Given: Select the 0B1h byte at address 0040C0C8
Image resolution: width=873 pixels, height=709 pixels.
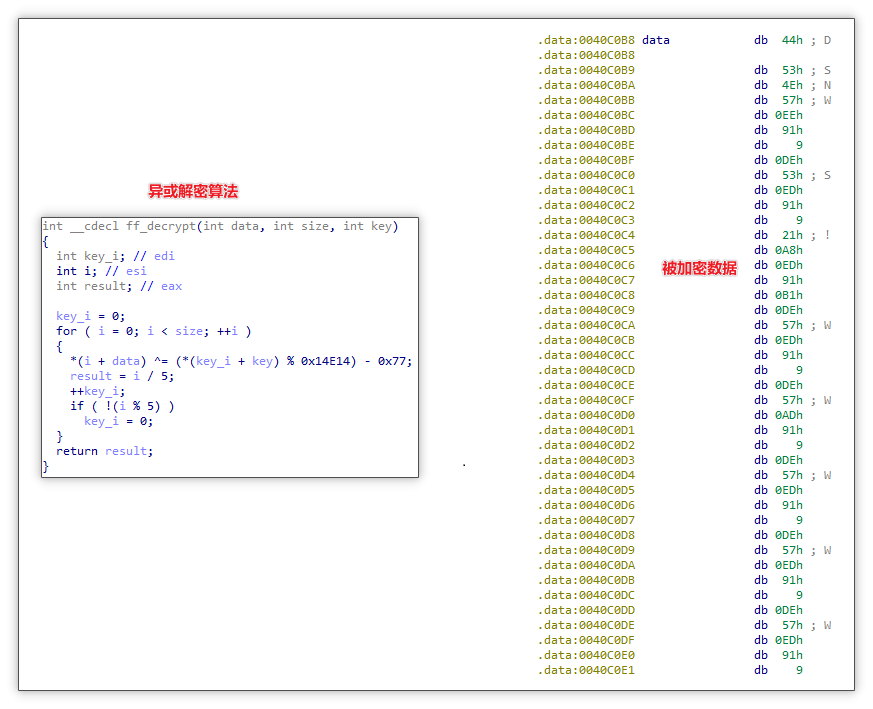Looking at the screenshot, I should click(x=789, y=295).
